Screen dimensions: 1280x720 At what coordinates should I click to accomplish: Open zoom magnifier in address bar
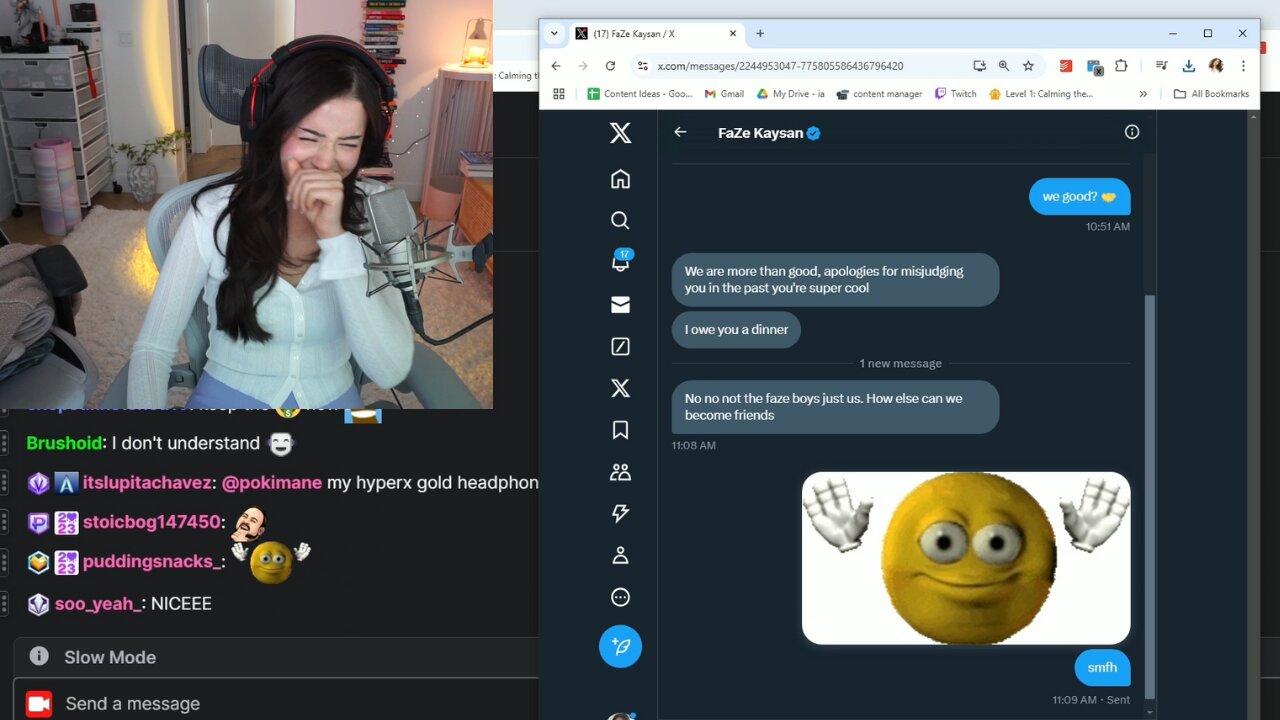[1004, 66]
